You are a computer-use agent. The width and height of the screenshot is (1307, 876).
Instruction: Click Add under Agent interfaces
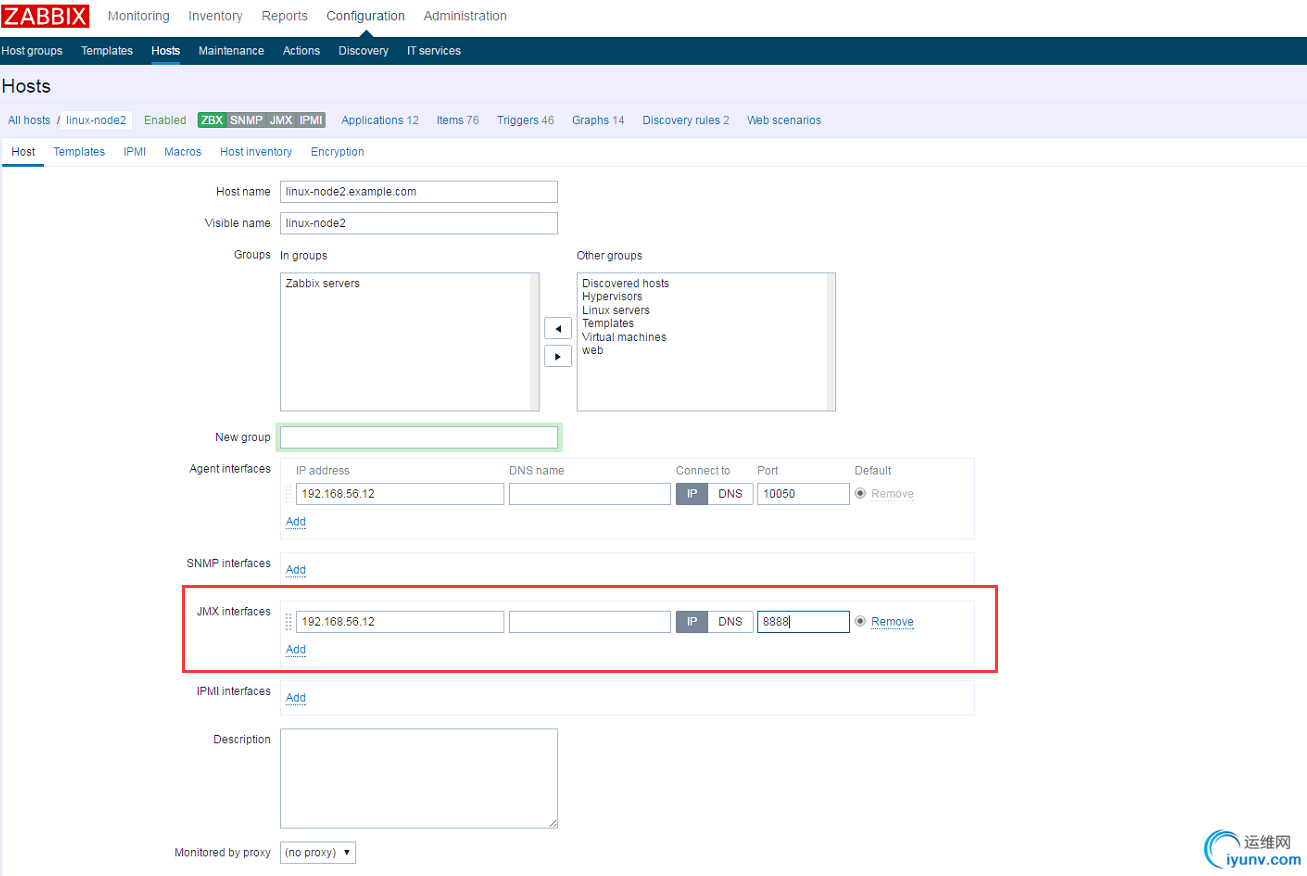coord(296,522)
